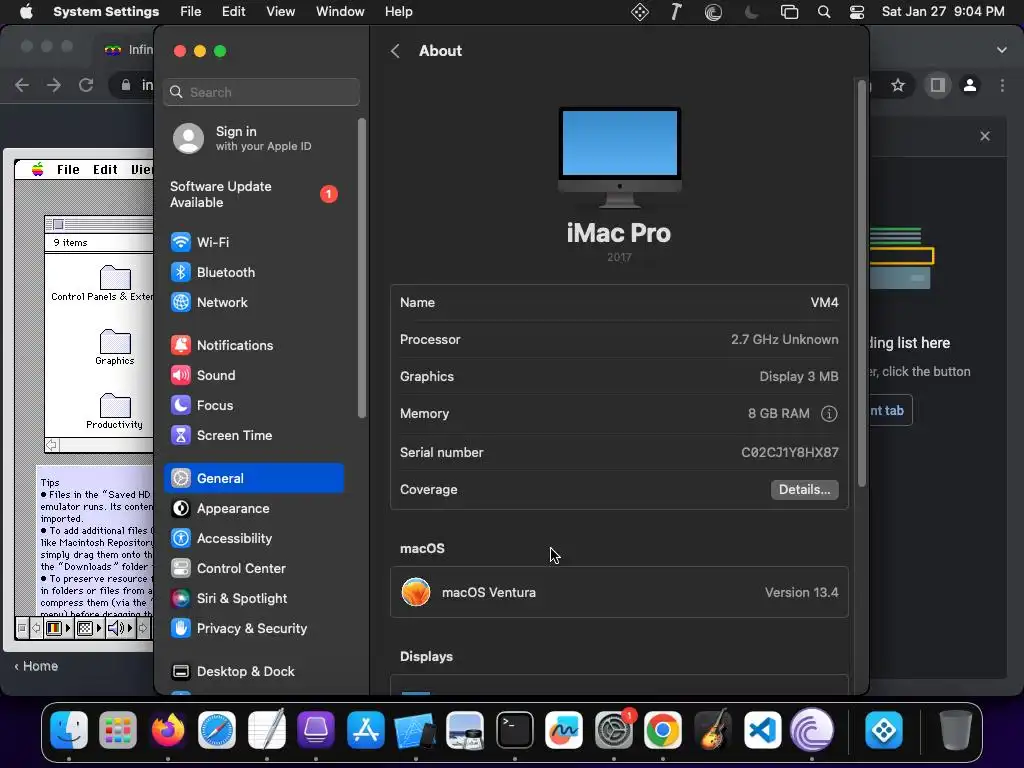Image resolution: width=1024 pixels, height=768 pixels.
Task: Click the screen mirroring menu bar icon
Action: tap(789, 12)
